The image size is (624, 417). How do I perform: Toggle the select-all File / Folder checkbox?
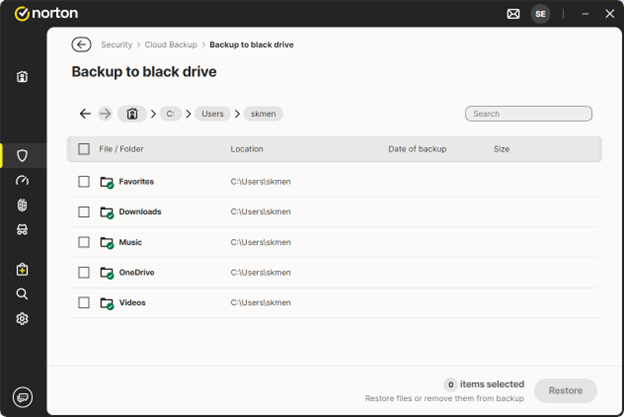point(84,149)
